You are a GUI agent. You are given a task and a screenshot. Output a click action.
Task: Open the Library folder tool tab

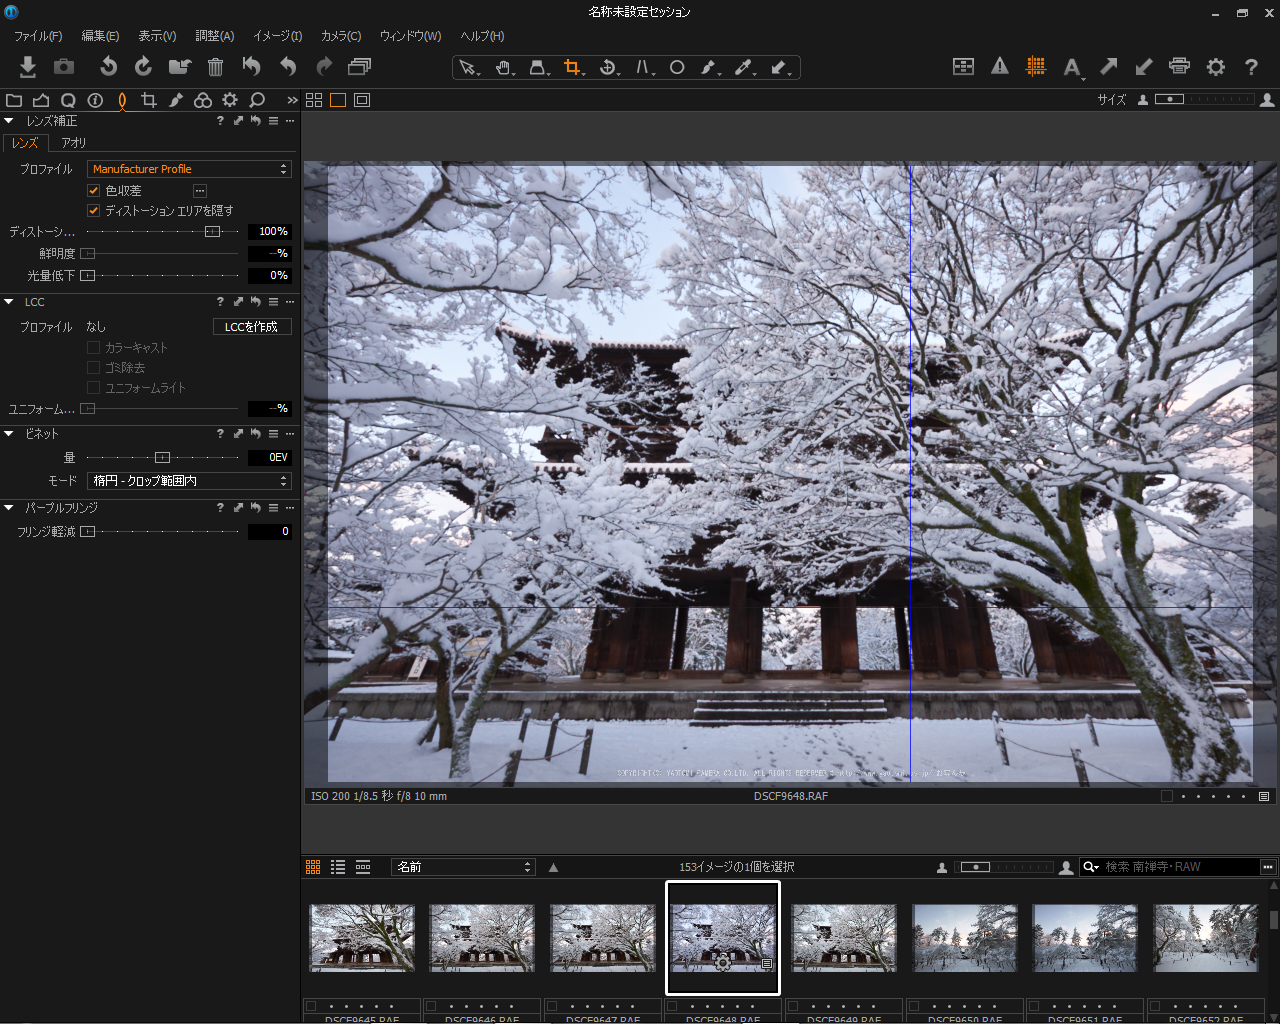coord(14,100)
